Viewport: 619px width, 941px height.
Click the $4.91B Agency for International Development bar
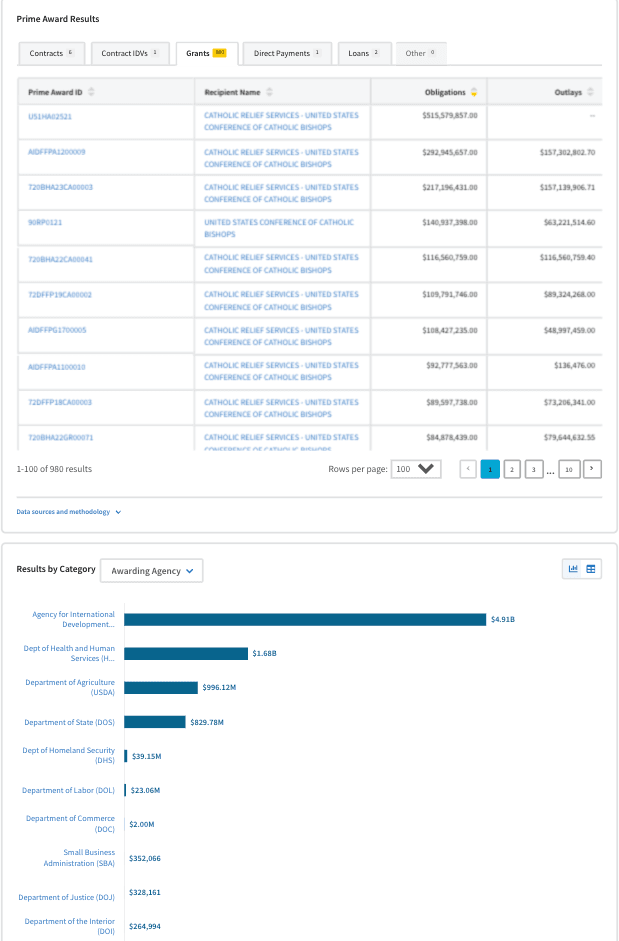point(305,619)
